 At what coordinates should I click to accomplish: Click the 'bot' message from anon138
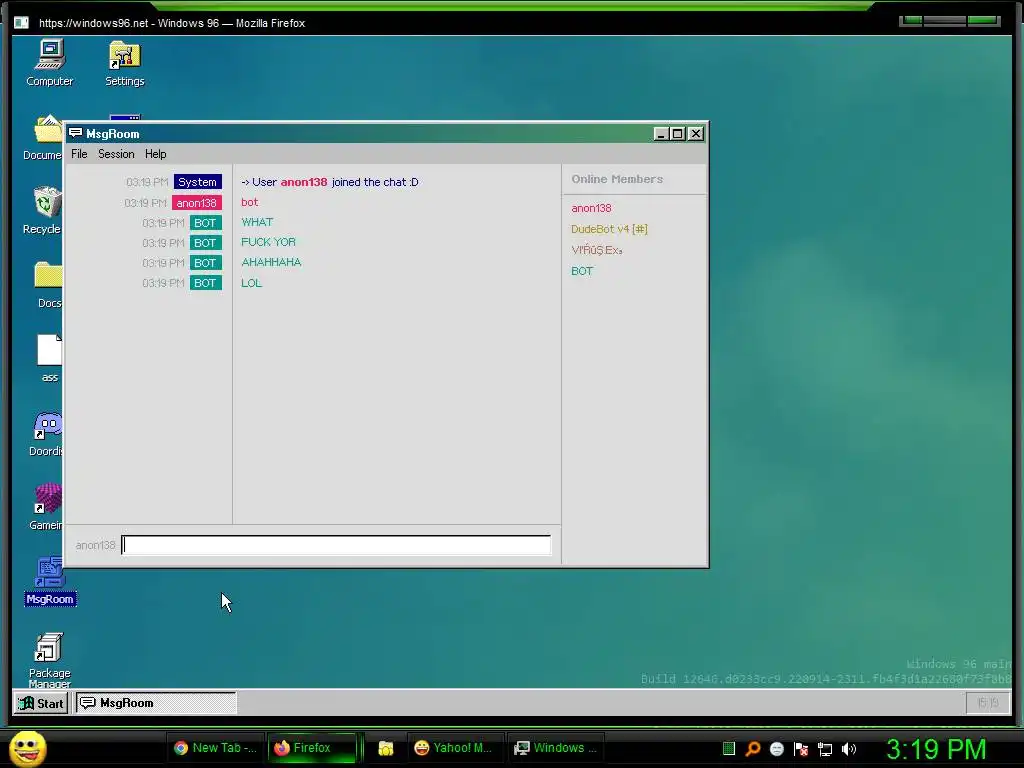coord(249,202)
